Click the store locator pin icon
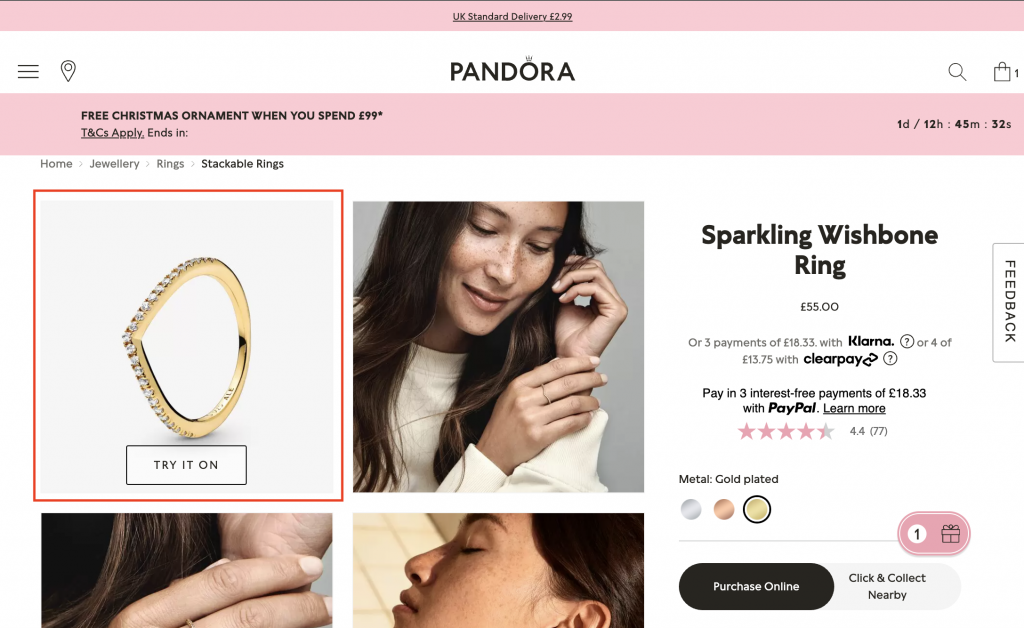Screen dimensions: 1024x628 pos(68,71)
